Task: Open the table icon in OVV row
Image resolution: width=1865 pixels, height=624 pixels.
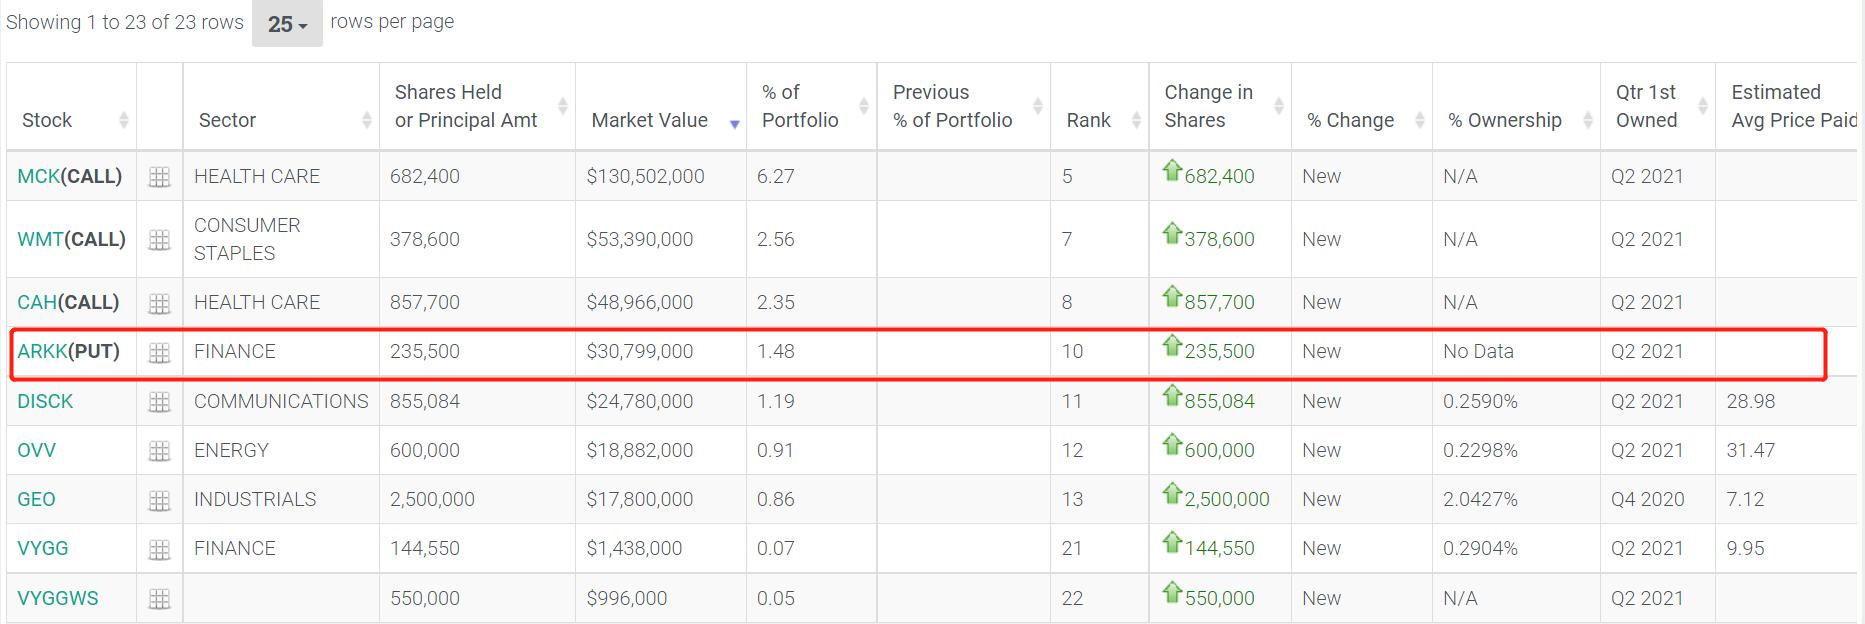Action: (x=159, y=451)
